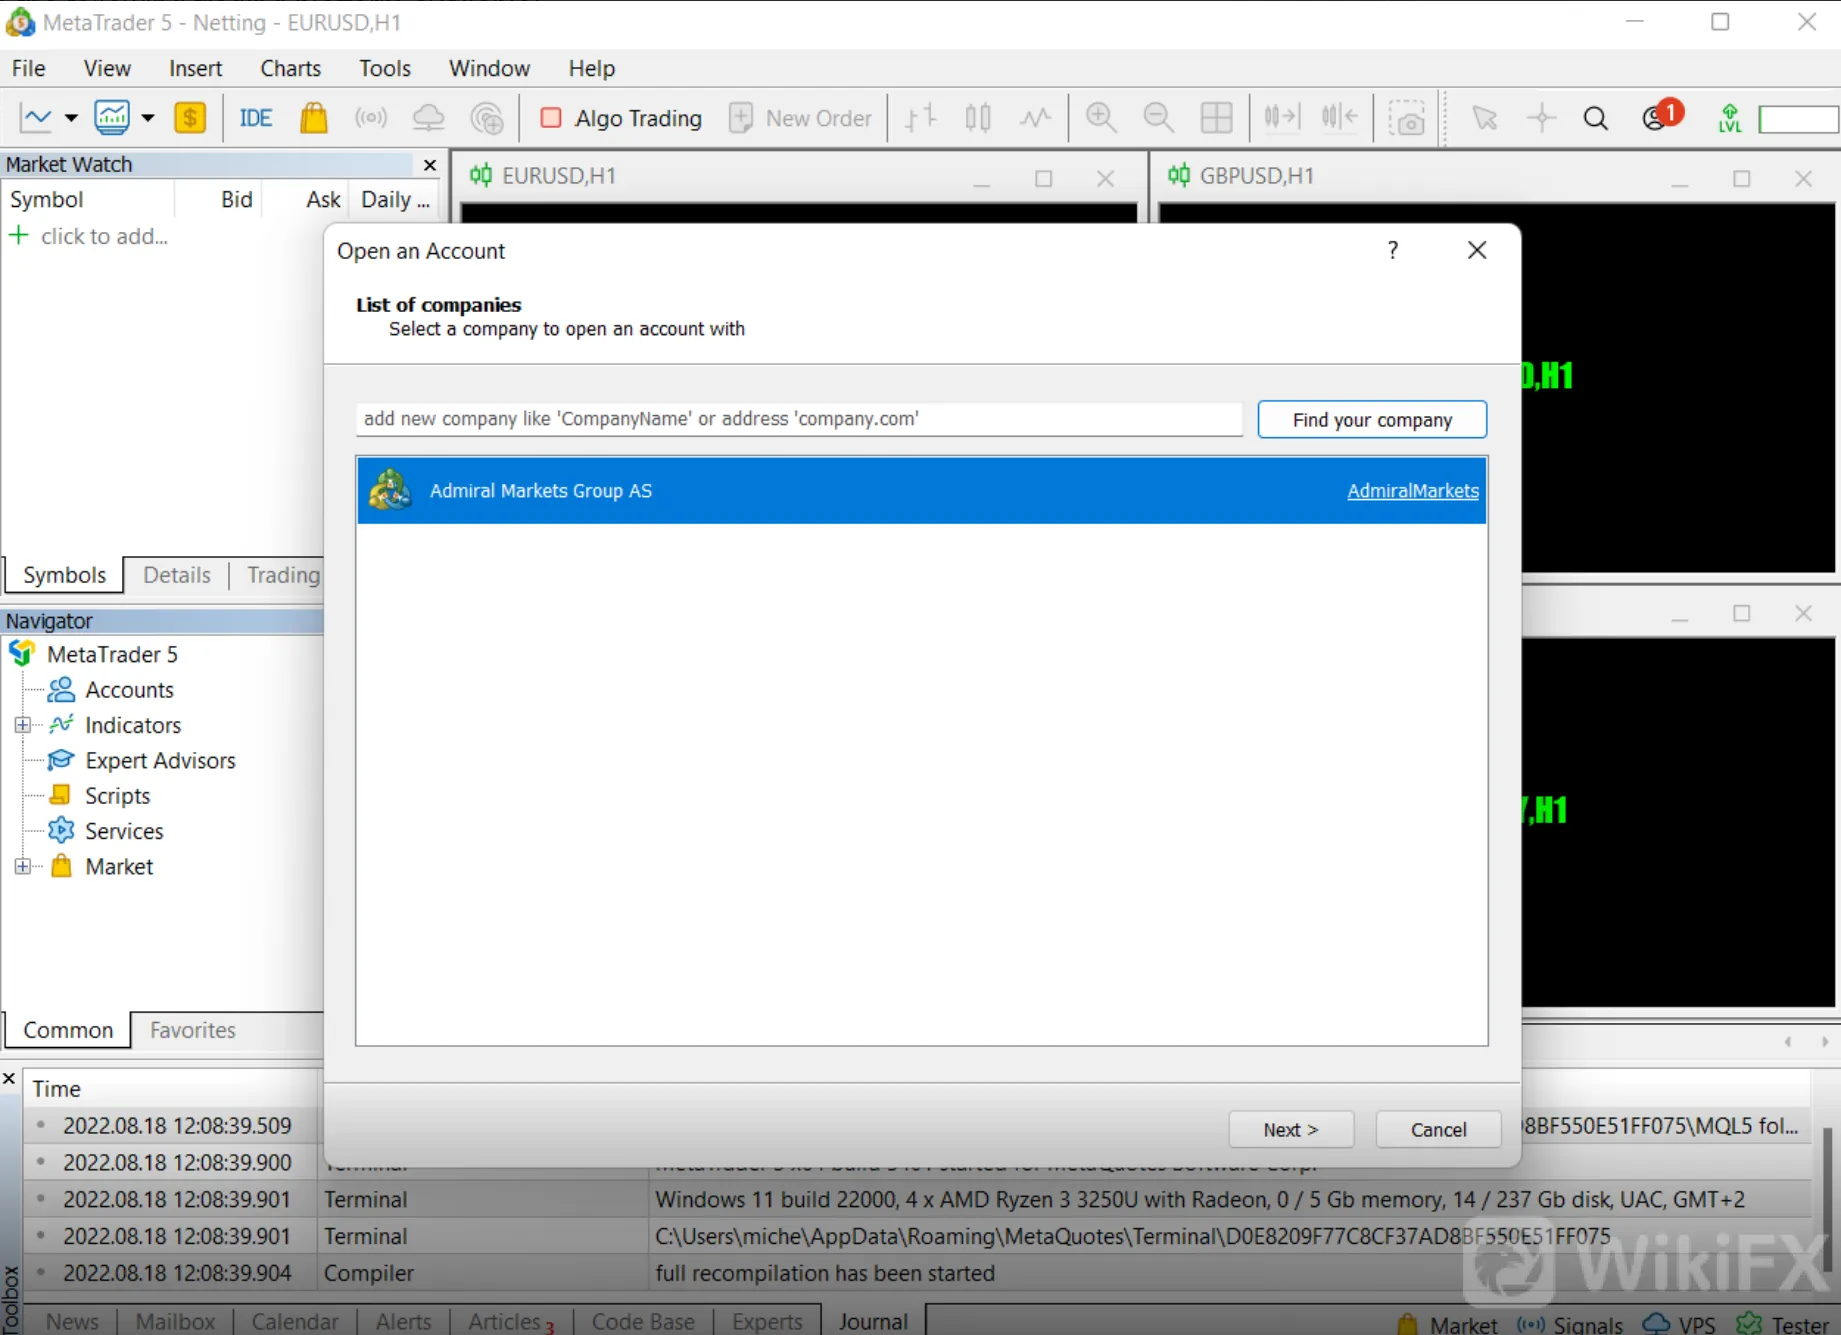Screen dimensions: 1841x1335
Task: Select Expert Advisors in Navigator tree
Action: pyautogui.click(x=160, y=761)
